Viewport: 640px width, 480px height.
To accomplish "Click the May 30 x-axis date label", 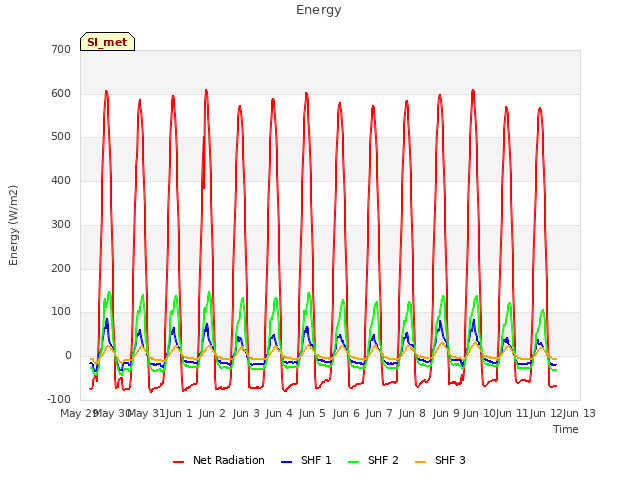I will pos(112,413).
